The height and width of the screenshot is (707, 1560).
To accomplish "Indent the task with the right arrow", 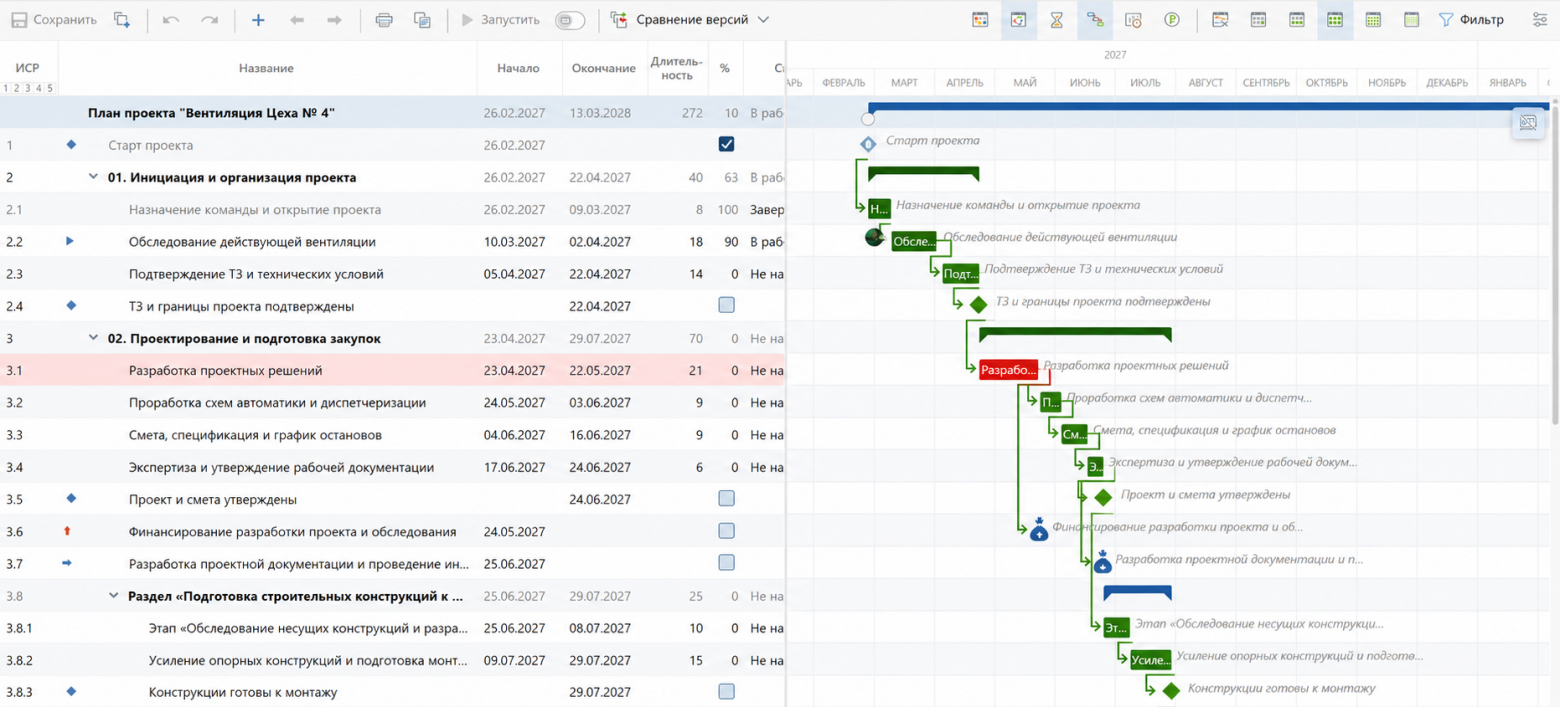I will point(334,20).
